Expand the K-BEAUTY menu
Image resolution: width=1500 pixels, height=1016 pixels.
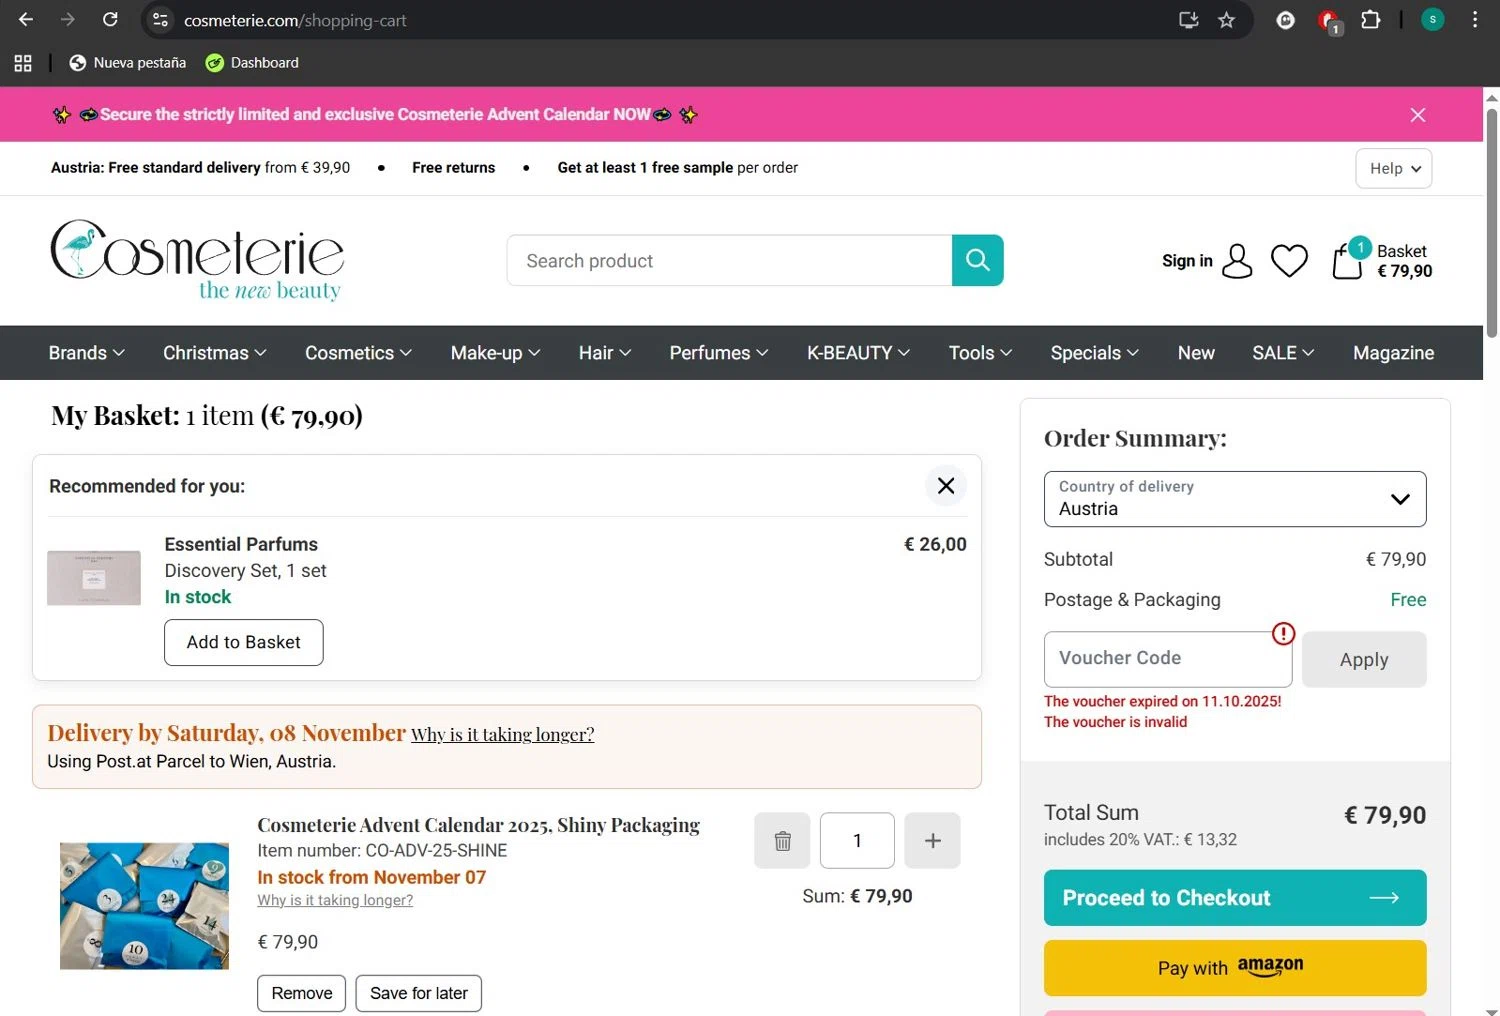point(858,353)
